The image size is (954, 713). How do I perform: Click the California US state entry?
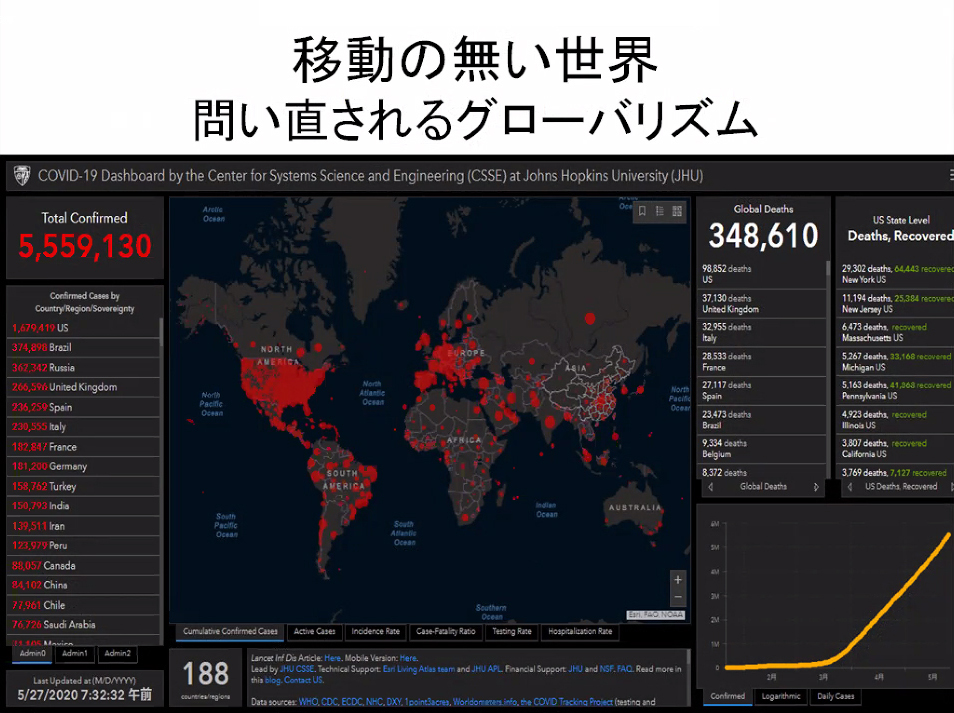point(897,449)
